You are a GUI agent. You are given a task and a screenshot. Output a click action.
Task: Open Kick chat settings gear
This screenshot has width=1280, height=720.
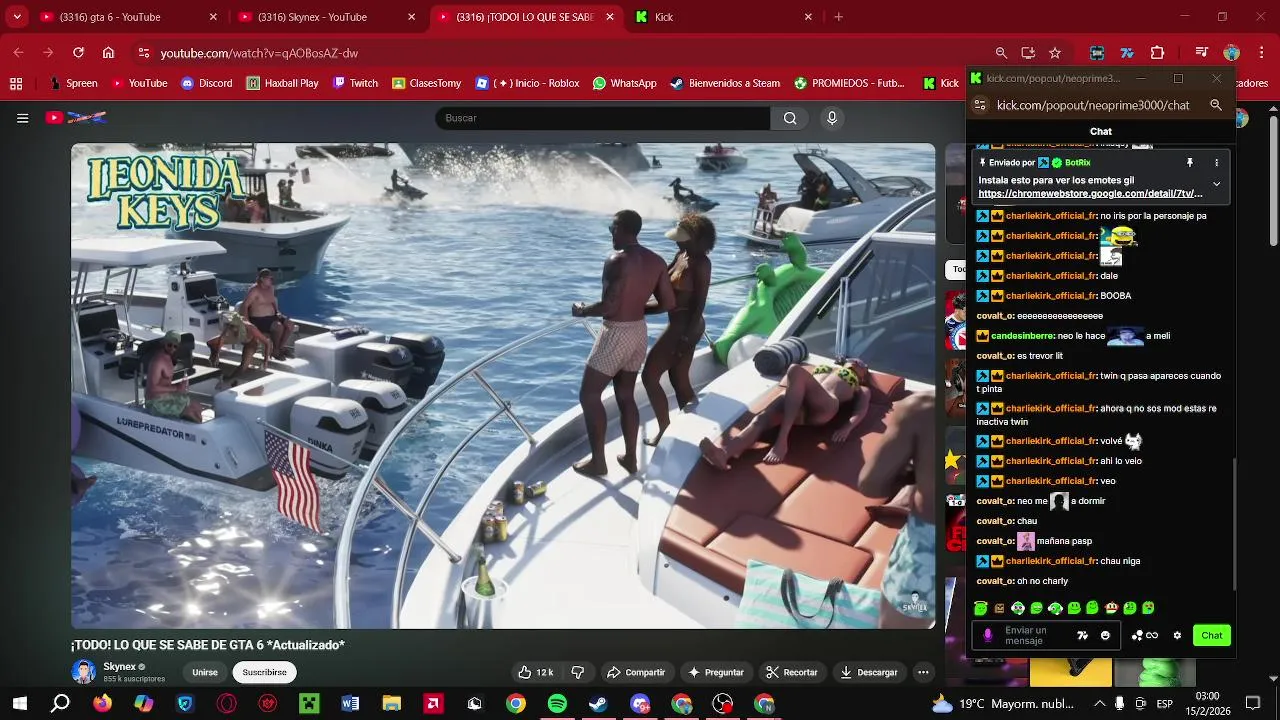click(1177, 635)
